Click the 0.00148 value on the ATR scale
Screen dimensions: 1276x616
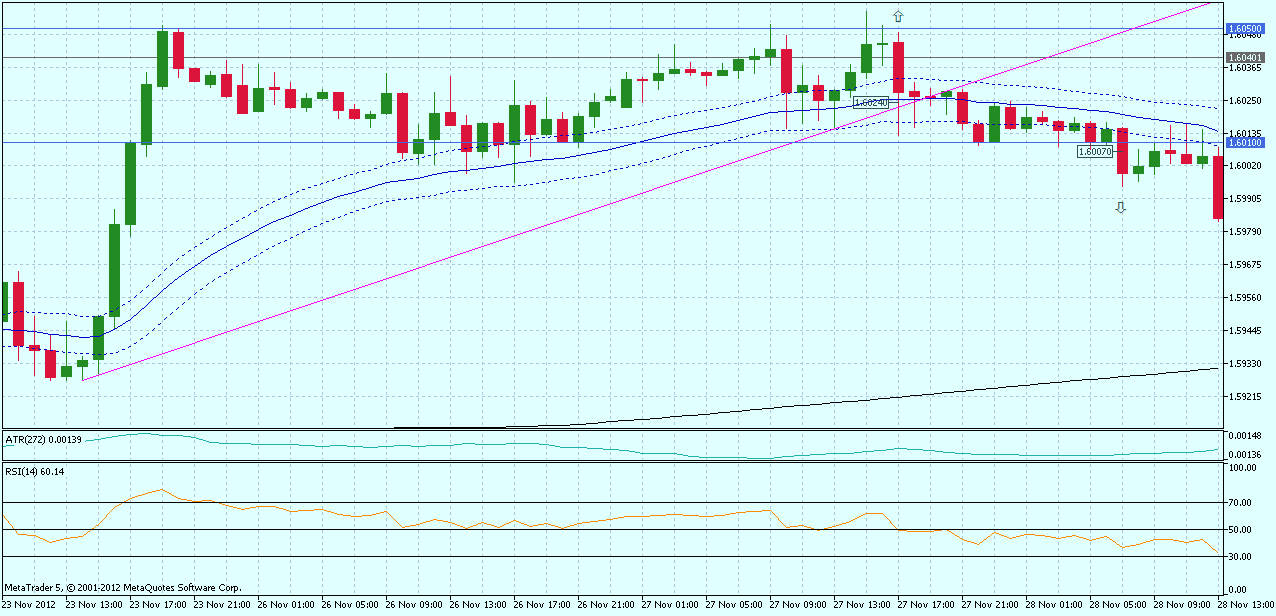click(1246, 435)
